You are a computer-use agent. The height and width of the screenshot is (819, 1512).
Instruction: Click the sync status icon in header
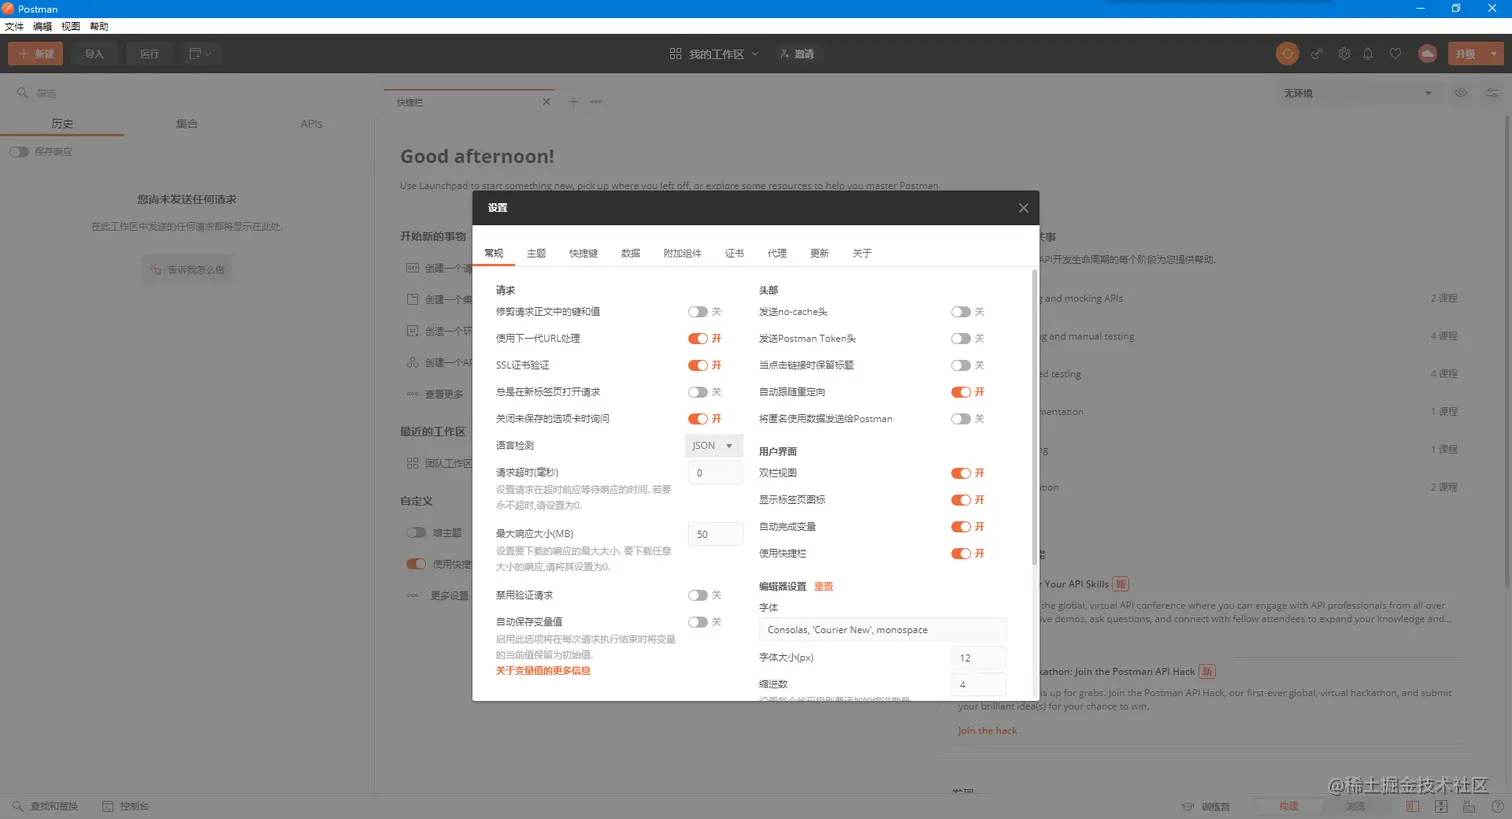click(1287, 54)
